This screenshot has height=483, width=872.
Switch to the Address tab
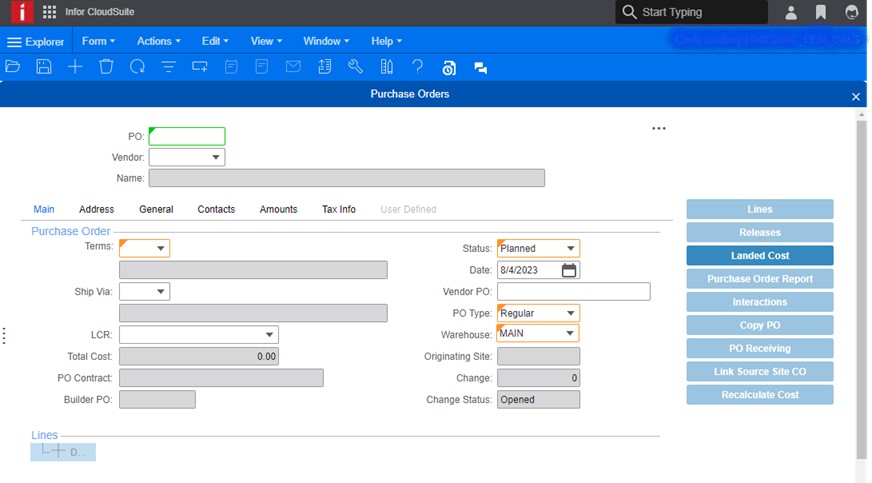96,210
